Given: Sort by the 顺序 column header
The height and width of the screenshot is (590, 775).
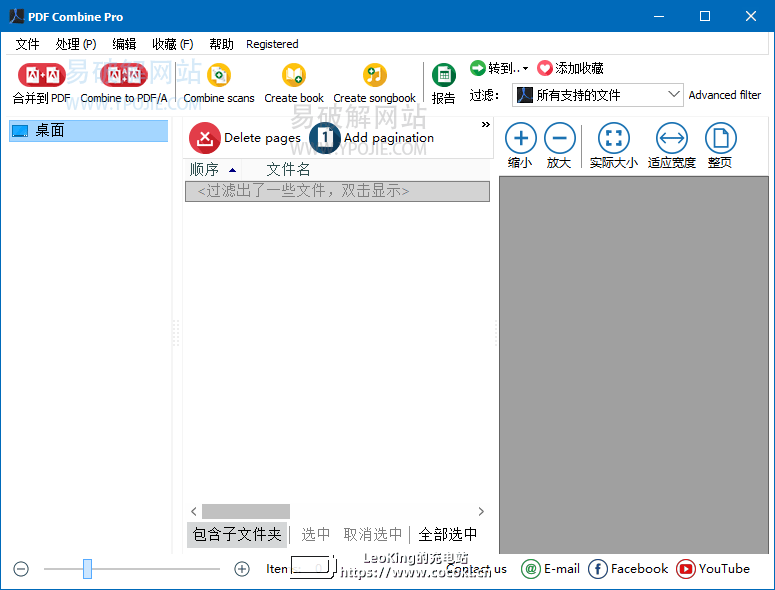Looking at the screenshot, I should pos(213,169).
